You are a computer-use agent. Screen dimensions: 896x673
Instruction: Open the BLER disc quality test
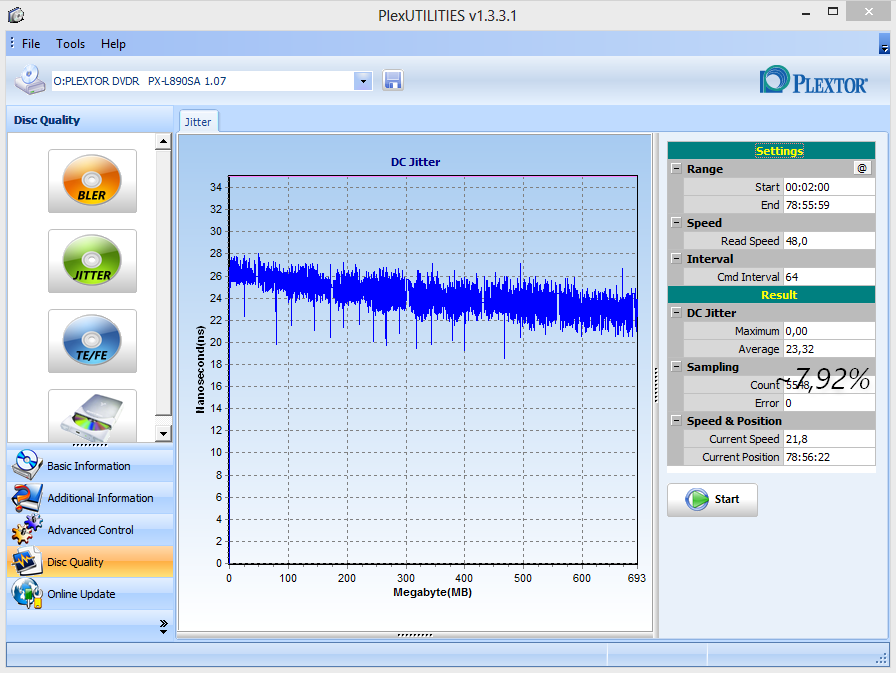92,181
